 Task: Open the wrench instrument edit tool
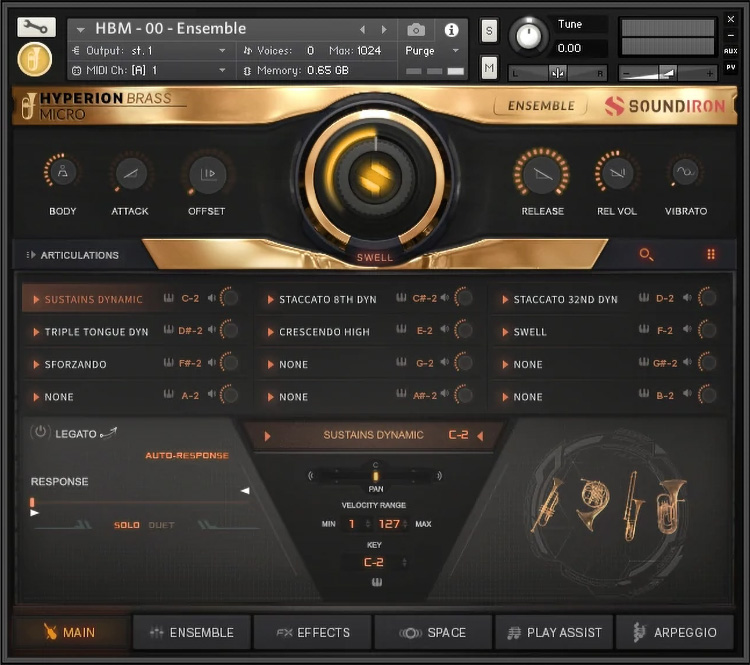pyautogui.click(x=36, y=27)
